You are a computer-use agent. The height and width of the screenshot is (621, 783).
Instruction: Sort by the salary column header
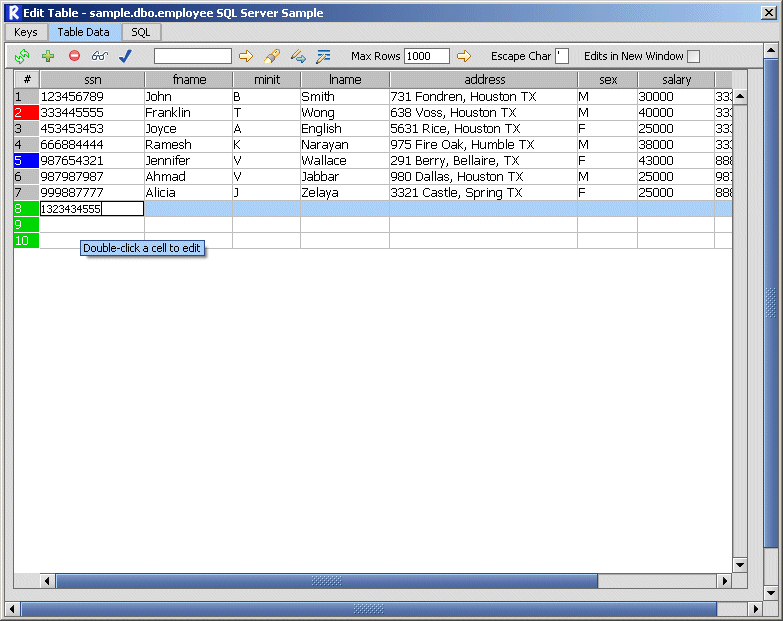[x=676, y=80]
